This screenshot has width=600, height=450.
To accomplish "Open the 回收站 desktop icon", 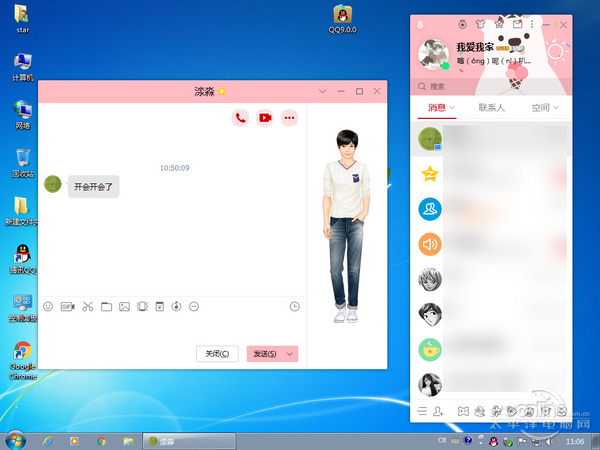I will pos(23,163).
